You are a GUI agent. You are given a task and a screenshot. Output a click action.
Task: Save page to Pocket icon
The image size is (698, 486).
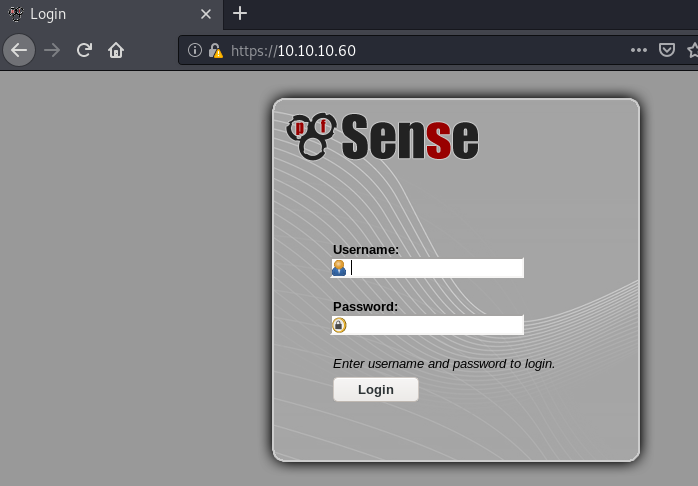point(666,50)
